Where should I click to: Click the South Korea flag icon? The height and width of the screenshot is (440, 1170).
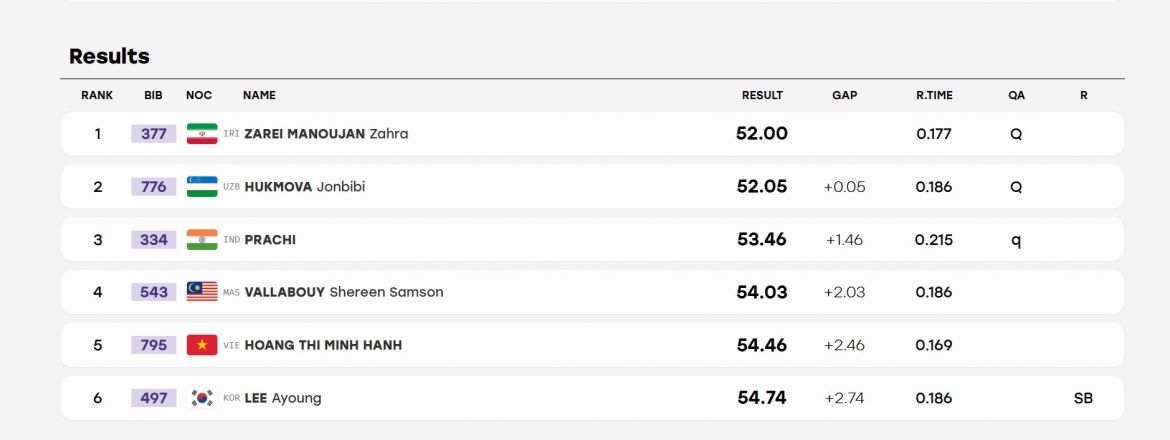(202, 398)
